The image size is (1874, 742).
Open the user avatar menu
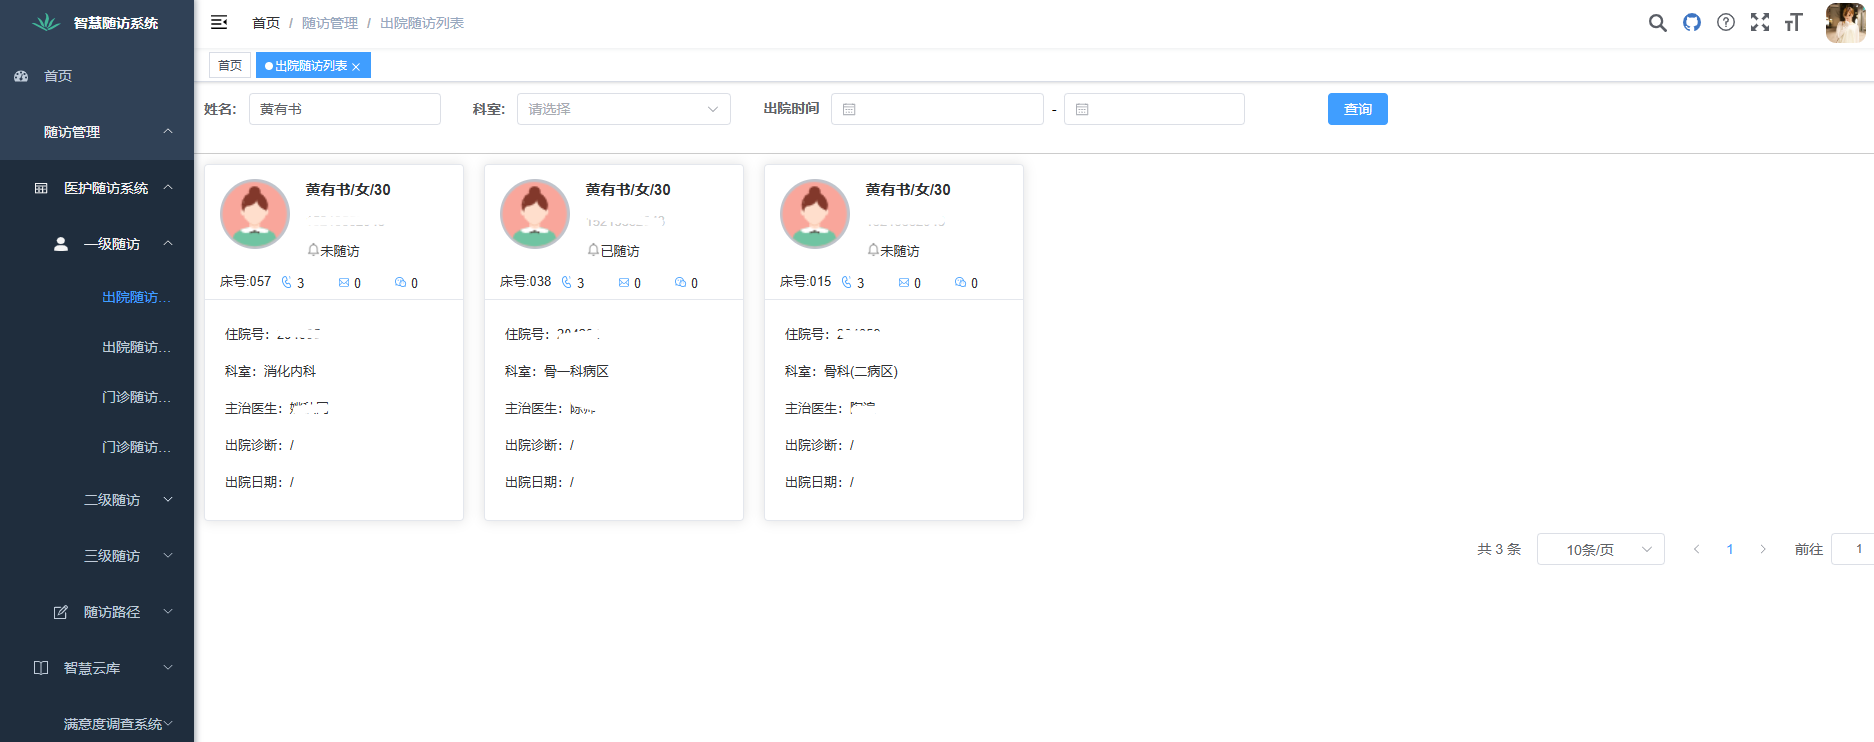click(1845, 22)
